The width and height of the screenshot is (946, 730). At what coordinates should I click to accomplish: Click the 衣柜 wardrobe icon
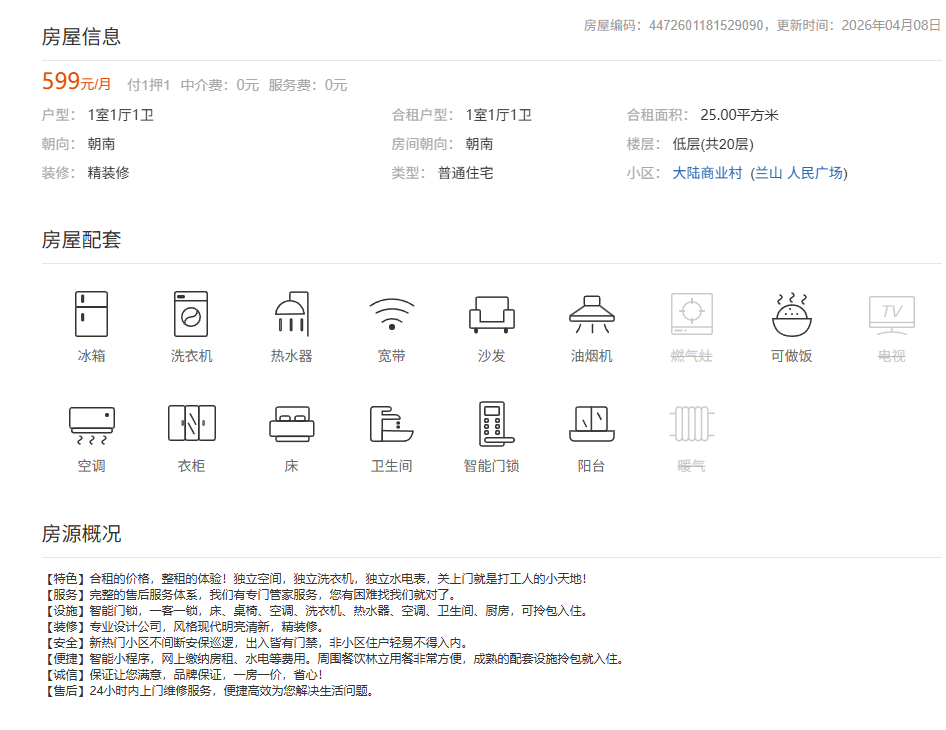[192, 425]
